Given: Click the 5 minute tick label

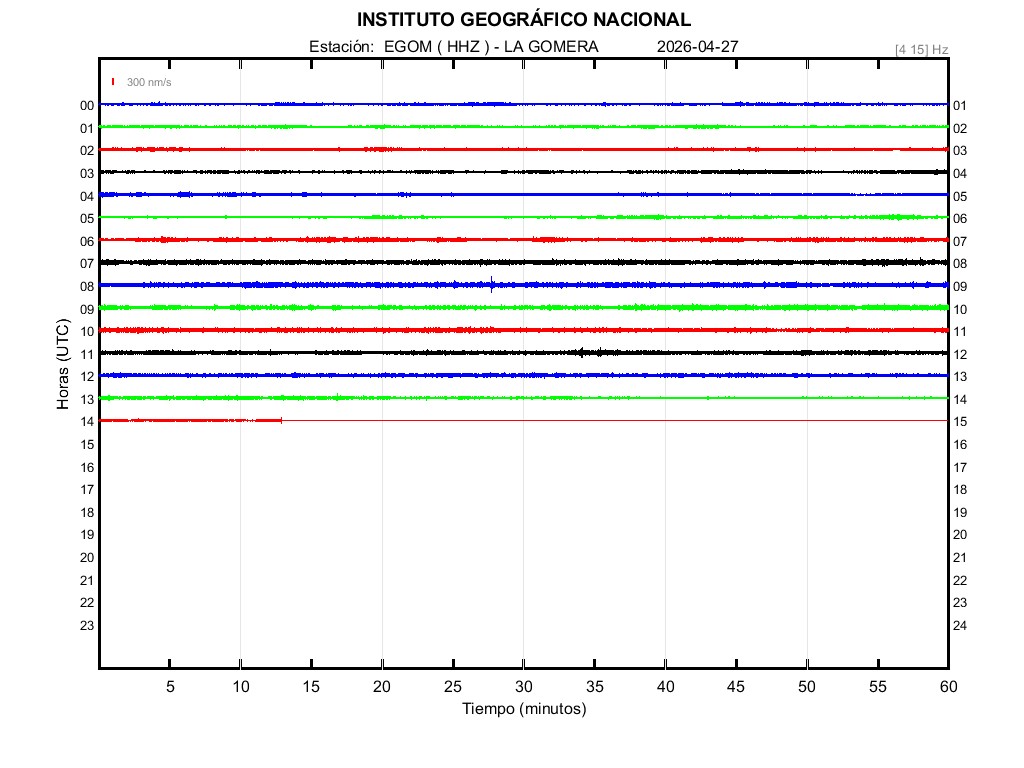Looking at the screenshot, I should [x=170, y=687].
